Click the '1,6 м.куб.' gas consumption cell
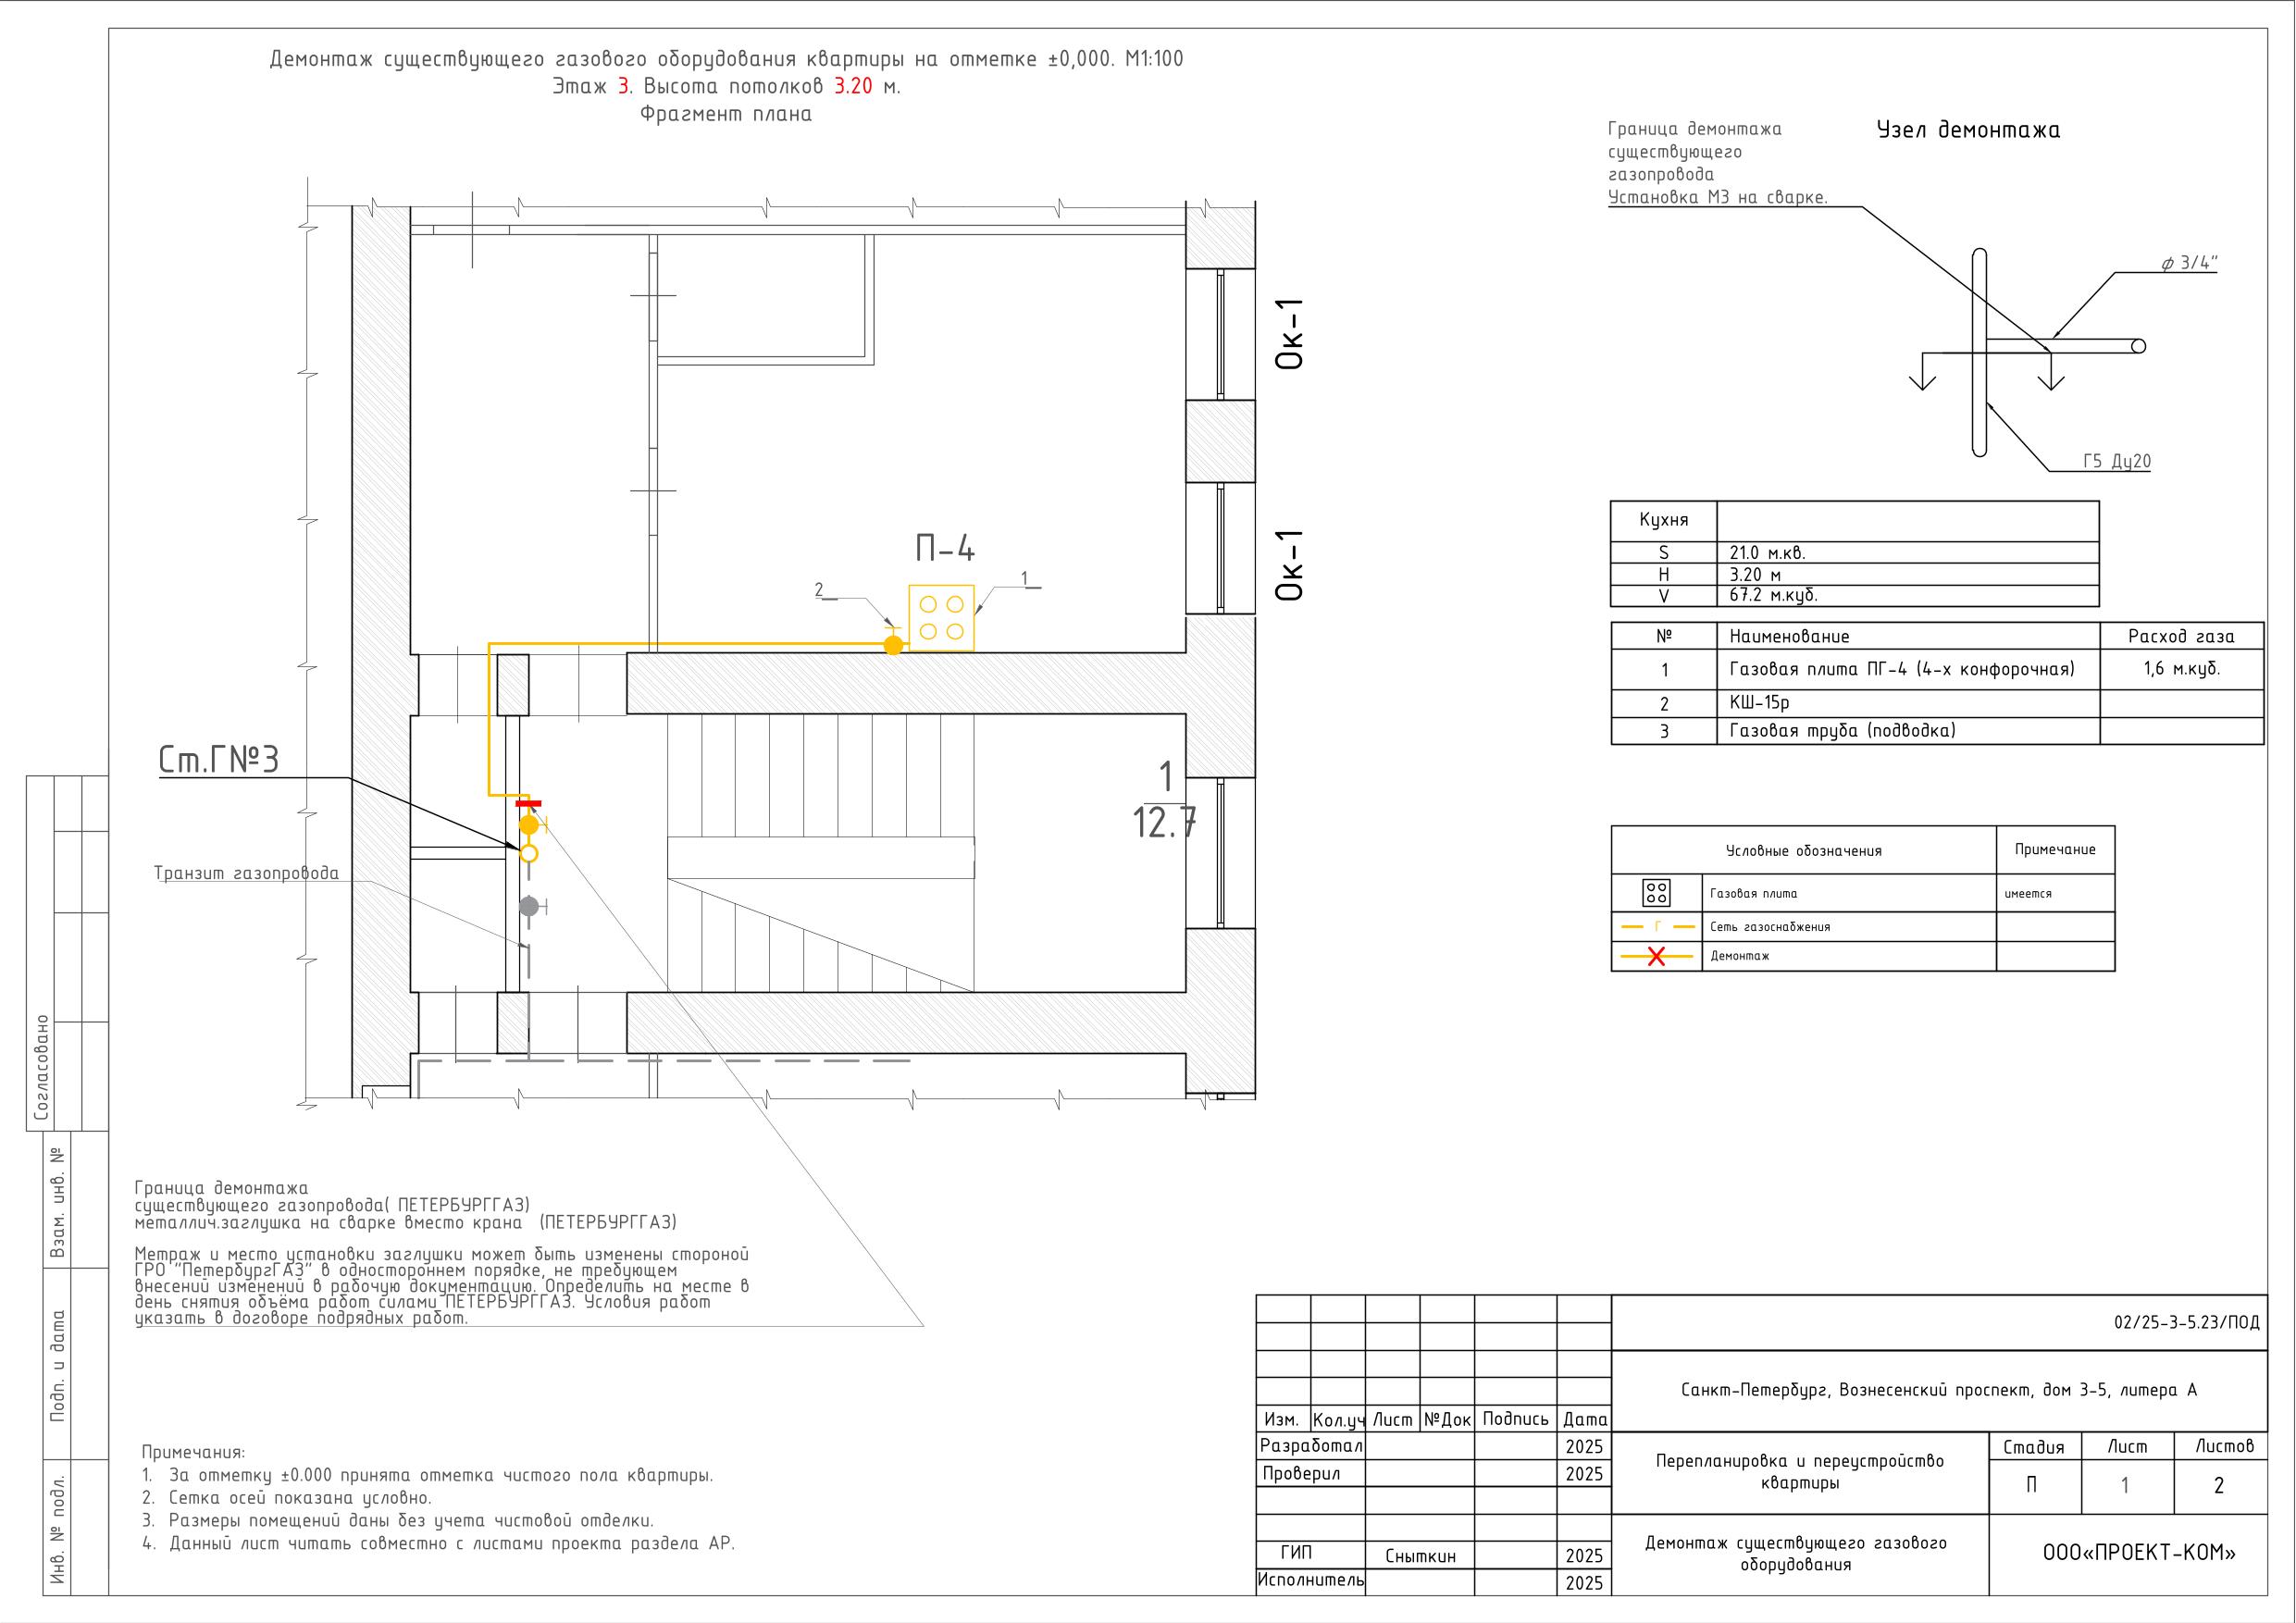Image resolution: width=2296 pixels, height=1623 pixels. (2182, 669)
